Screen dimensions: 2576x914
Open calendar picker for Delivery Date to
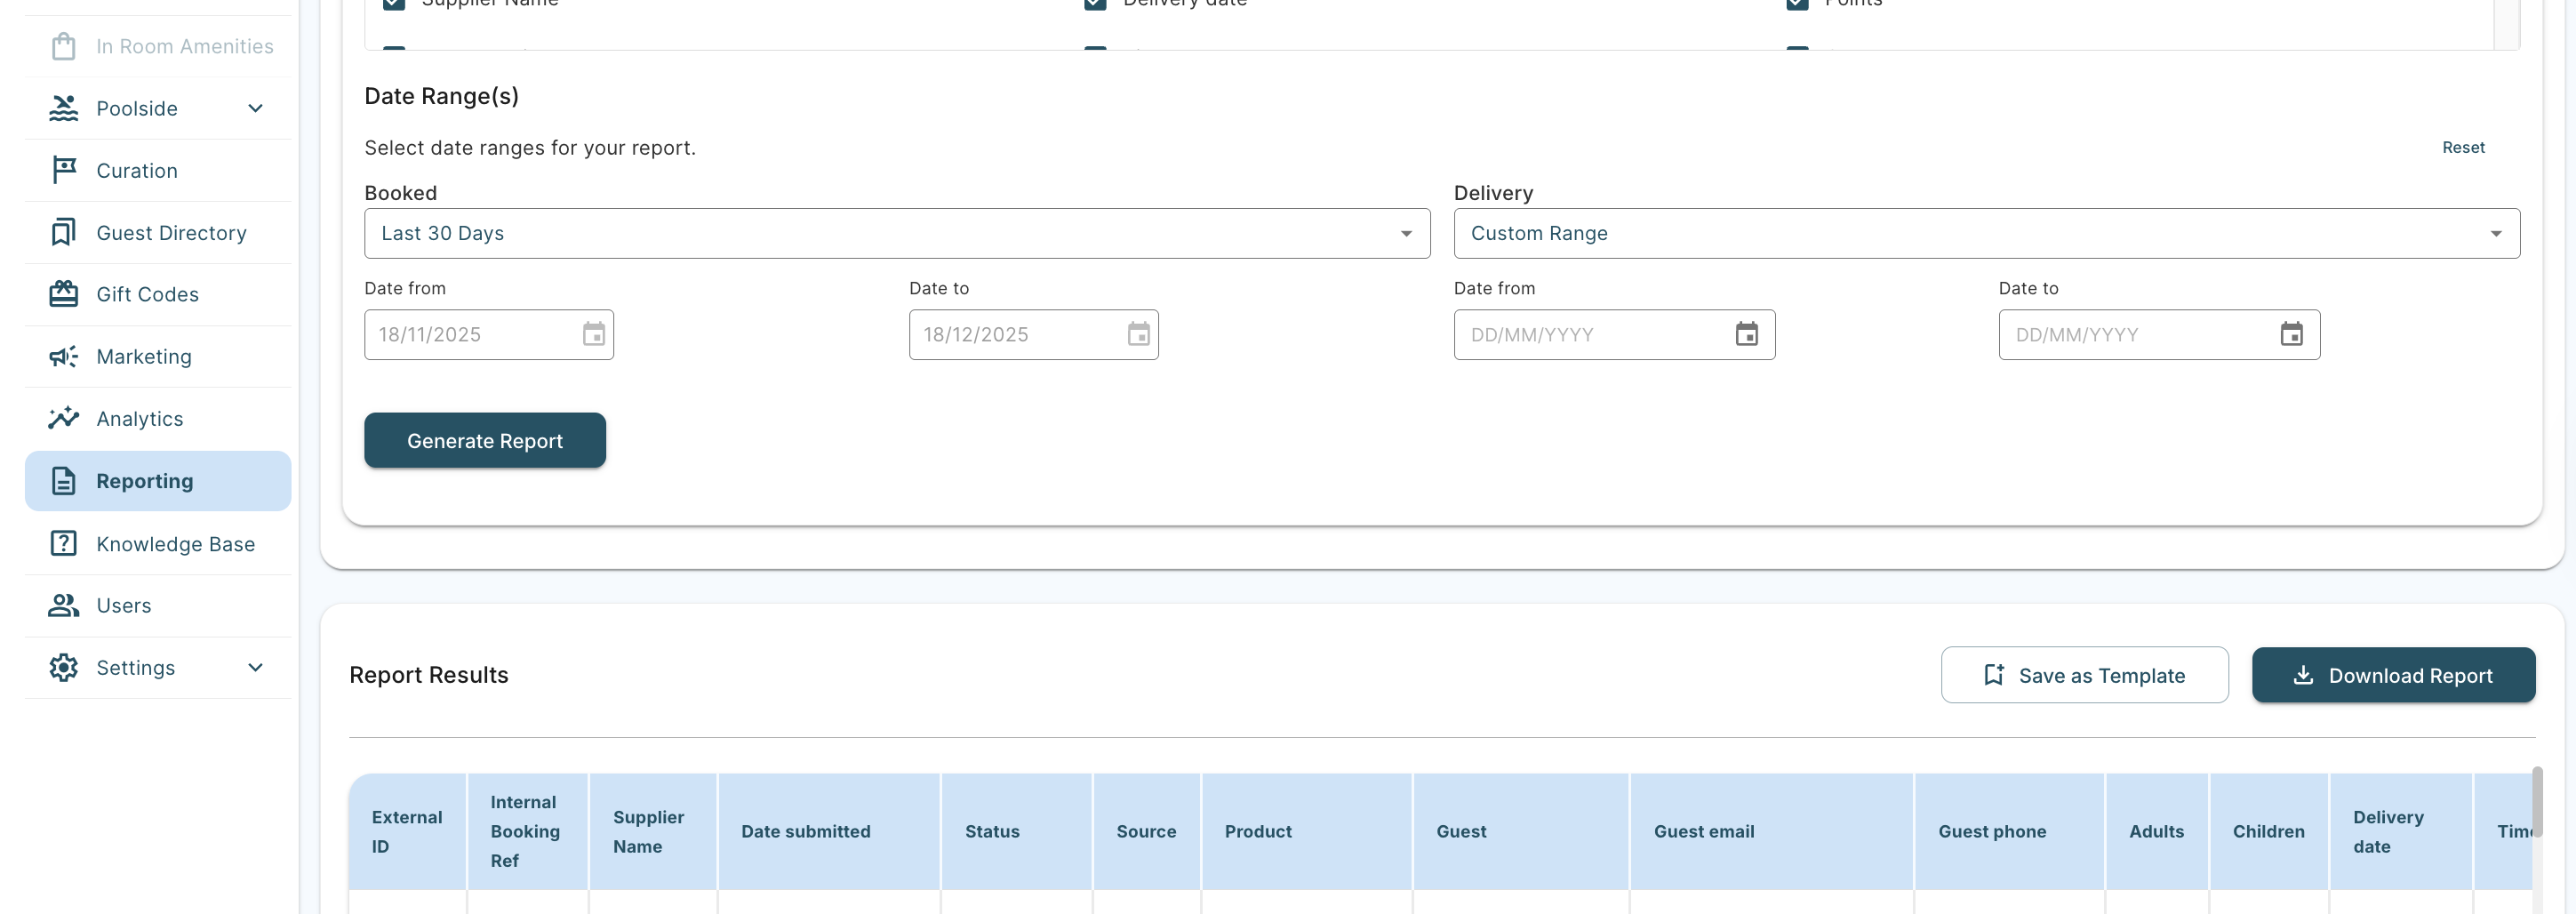(x=2291, y=334)
